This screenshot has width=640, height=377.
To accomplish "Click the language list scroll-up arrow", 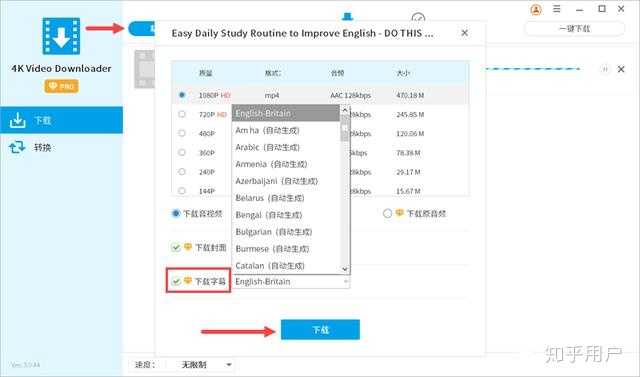I will (345, 110).
